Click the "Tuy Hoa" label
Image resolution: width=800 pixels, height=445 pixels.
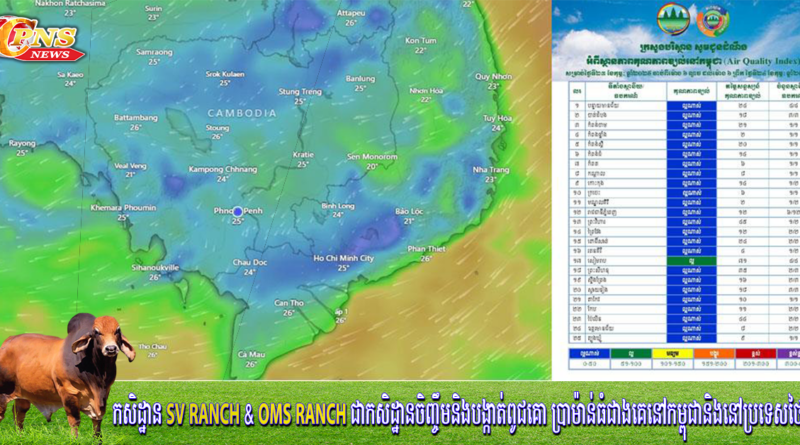click(497, 118)
